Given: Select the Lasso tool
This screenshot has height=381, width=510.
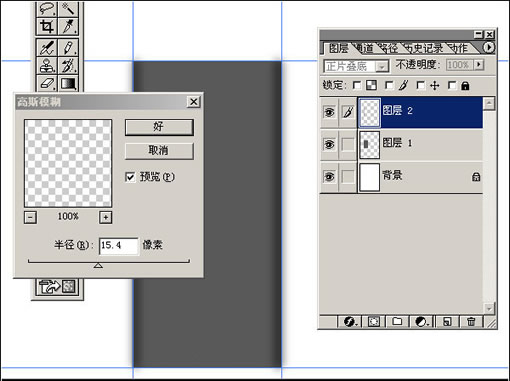Looking at the screenshot, I should point(47,8).
